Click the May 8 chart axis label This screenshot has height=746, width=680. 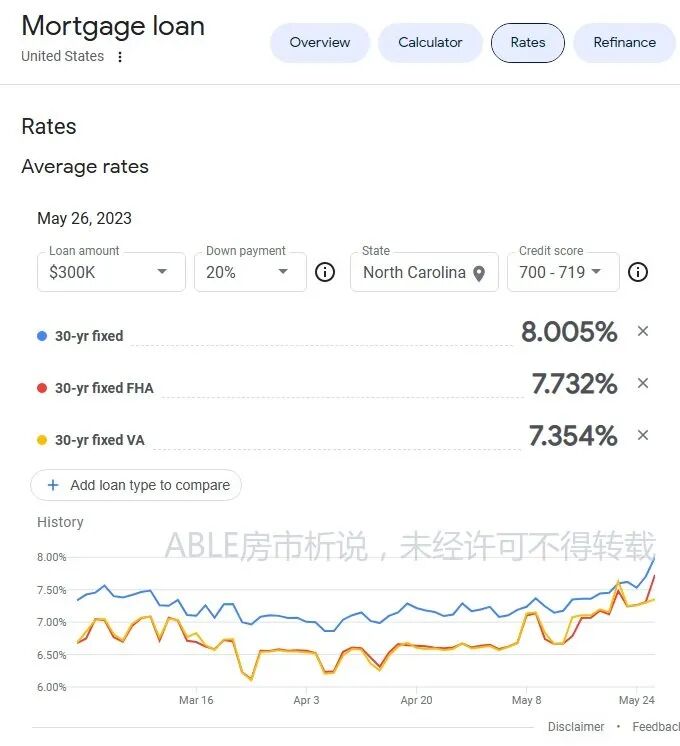(526, 700)
